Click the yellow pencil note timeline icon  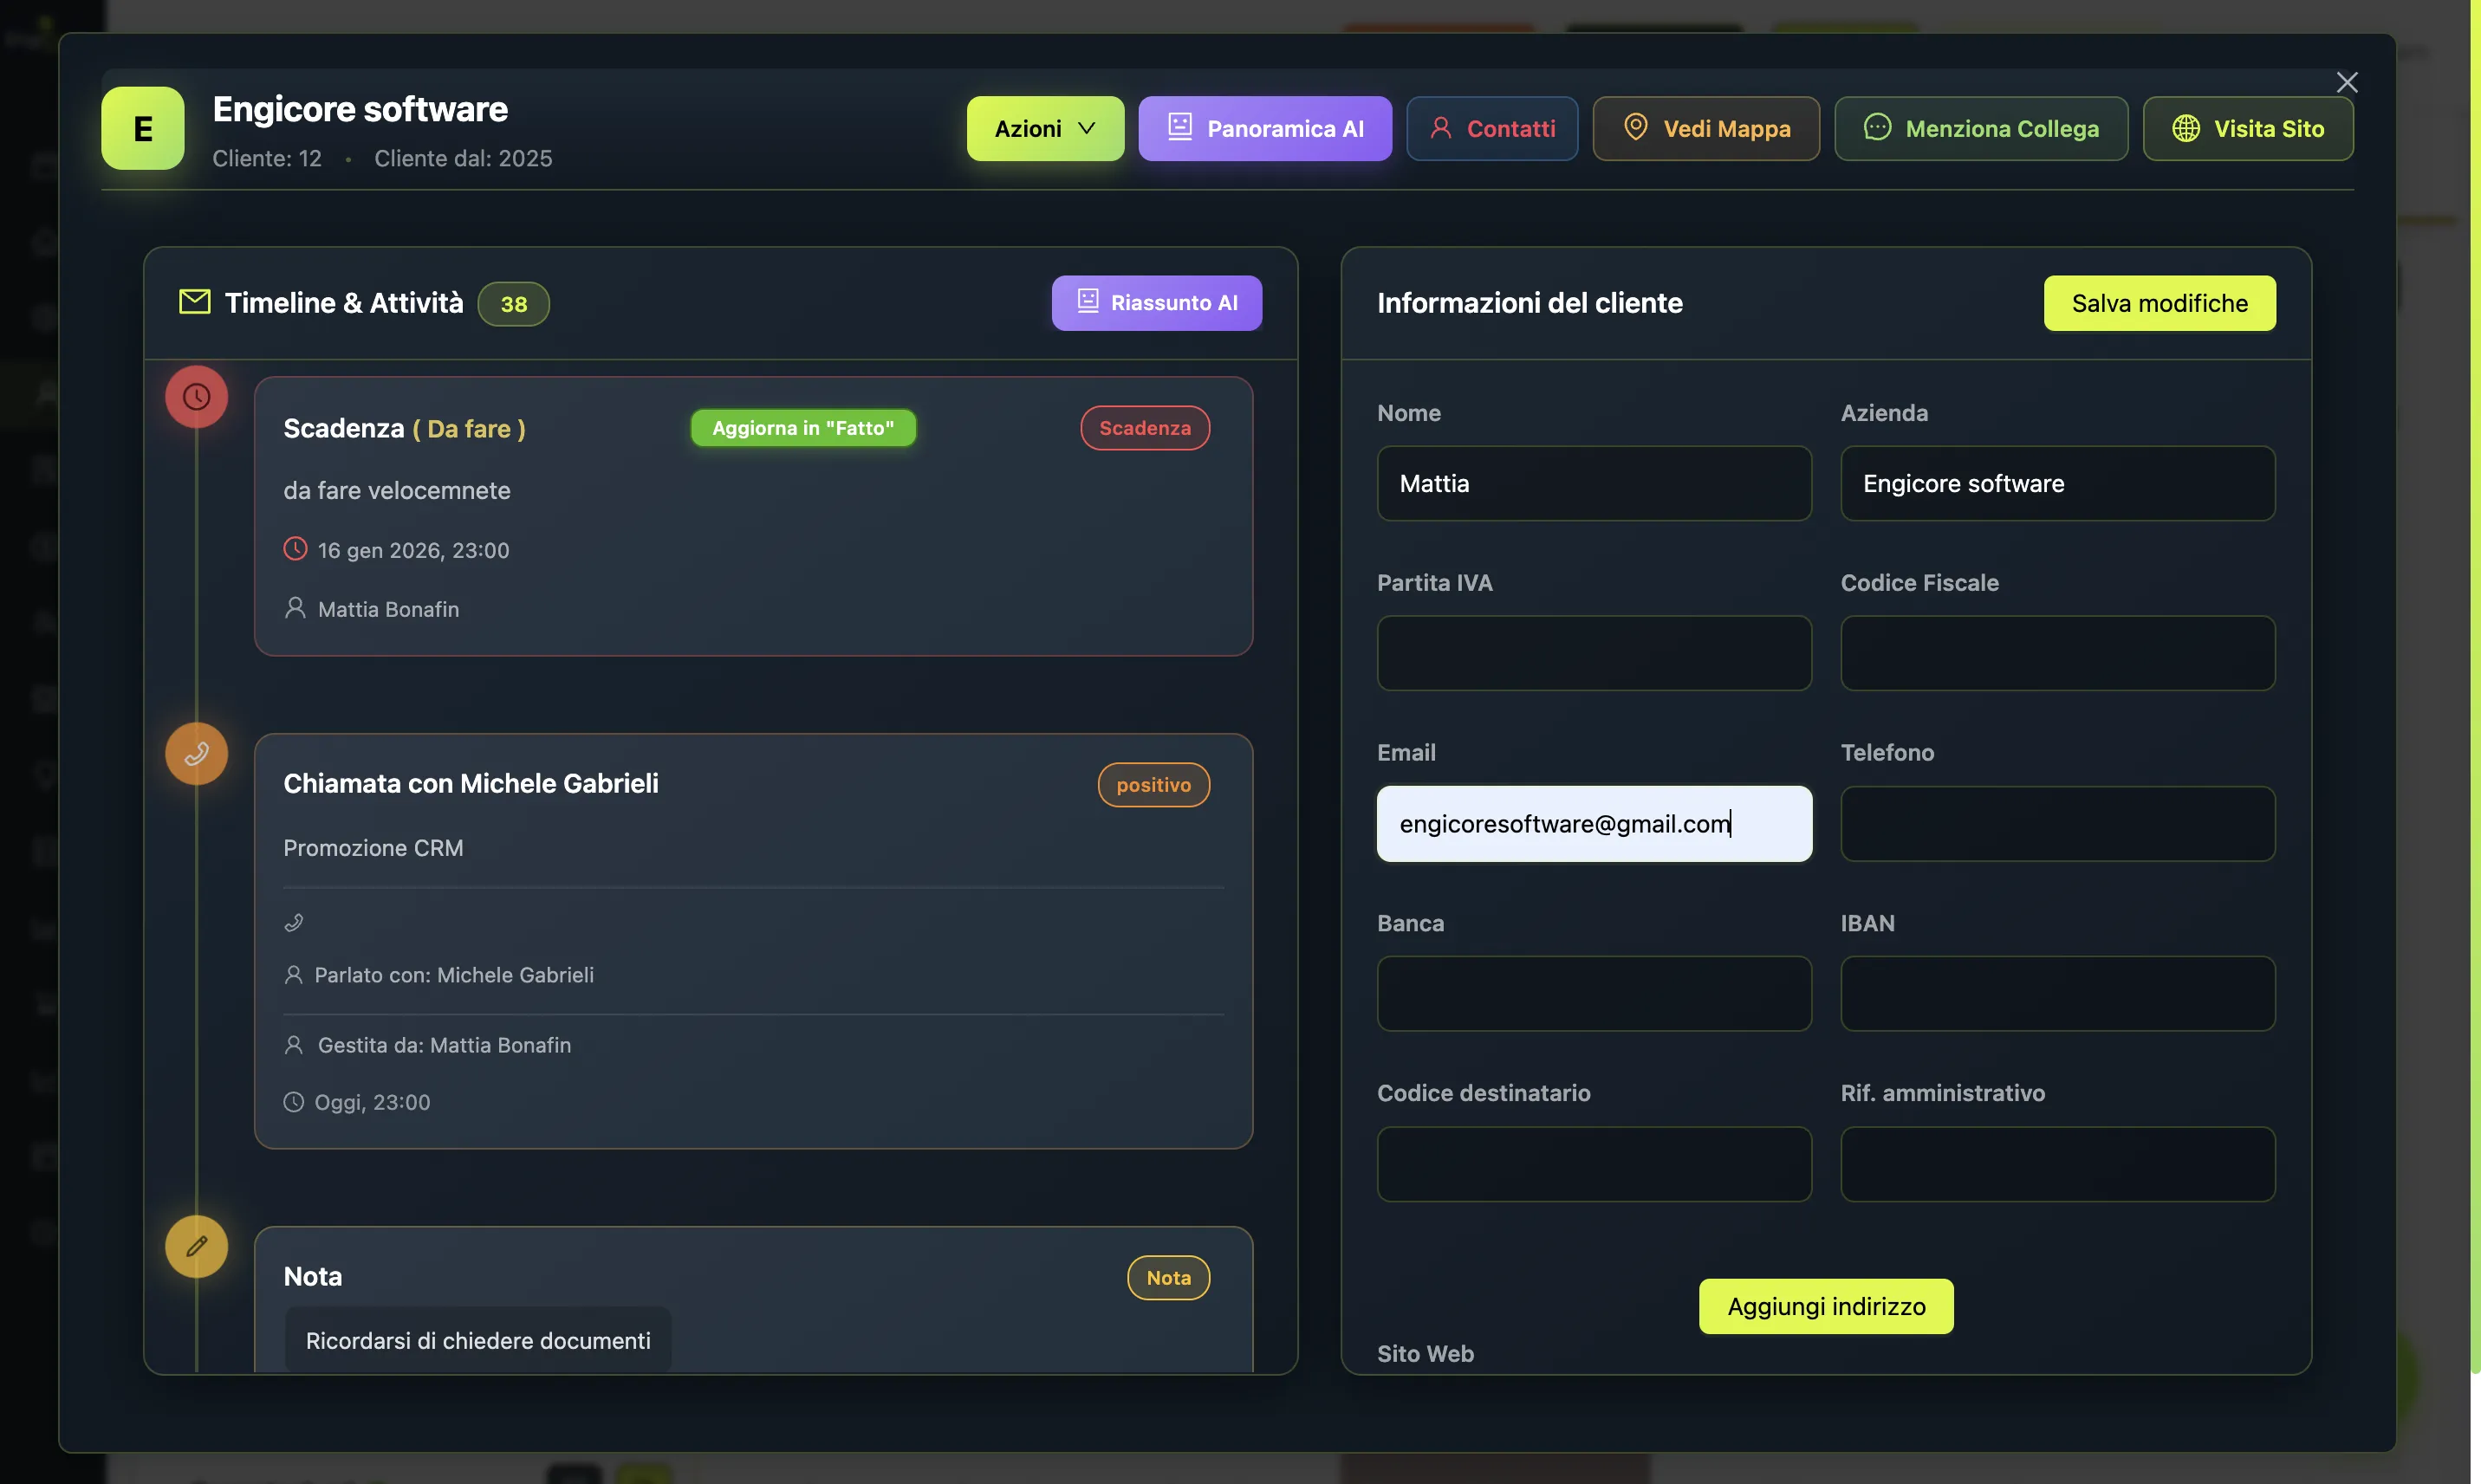point(196,1246)
